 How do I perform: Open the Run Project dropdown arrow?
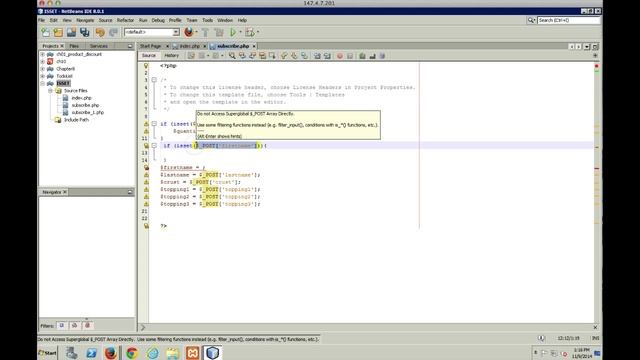(240, 32)
